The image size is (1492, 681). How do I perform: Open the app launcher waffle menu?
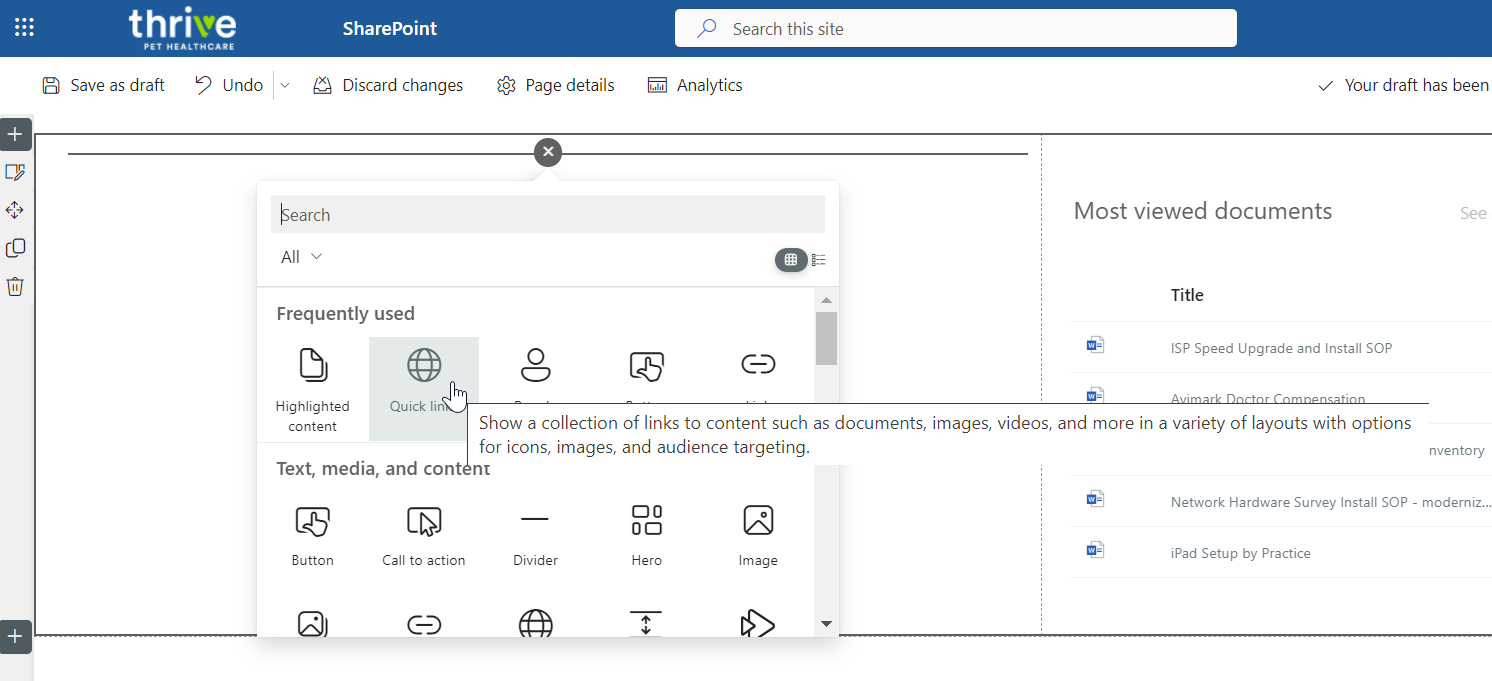click(24, 28)
